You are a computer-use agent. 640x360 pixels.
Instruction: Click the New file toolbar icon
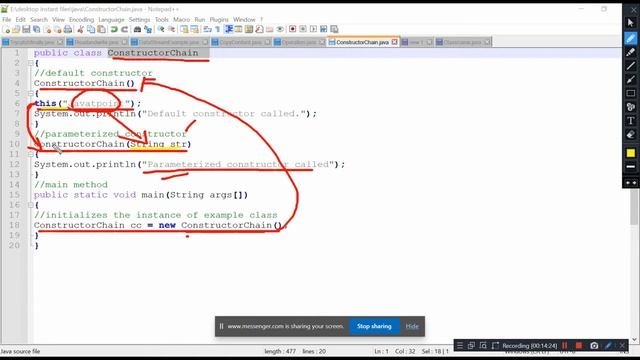(x=7, y=29)
